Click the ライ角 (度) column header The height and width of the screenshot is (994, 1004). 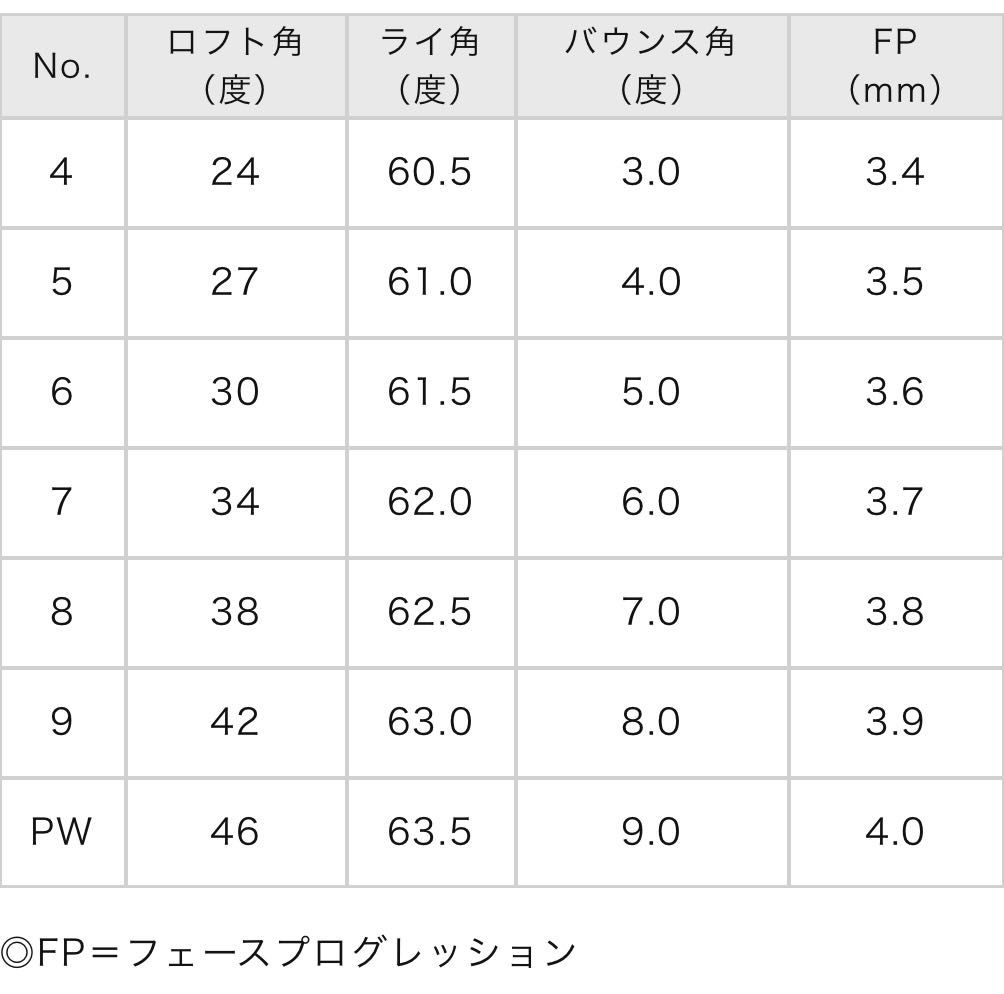[430, 66]
